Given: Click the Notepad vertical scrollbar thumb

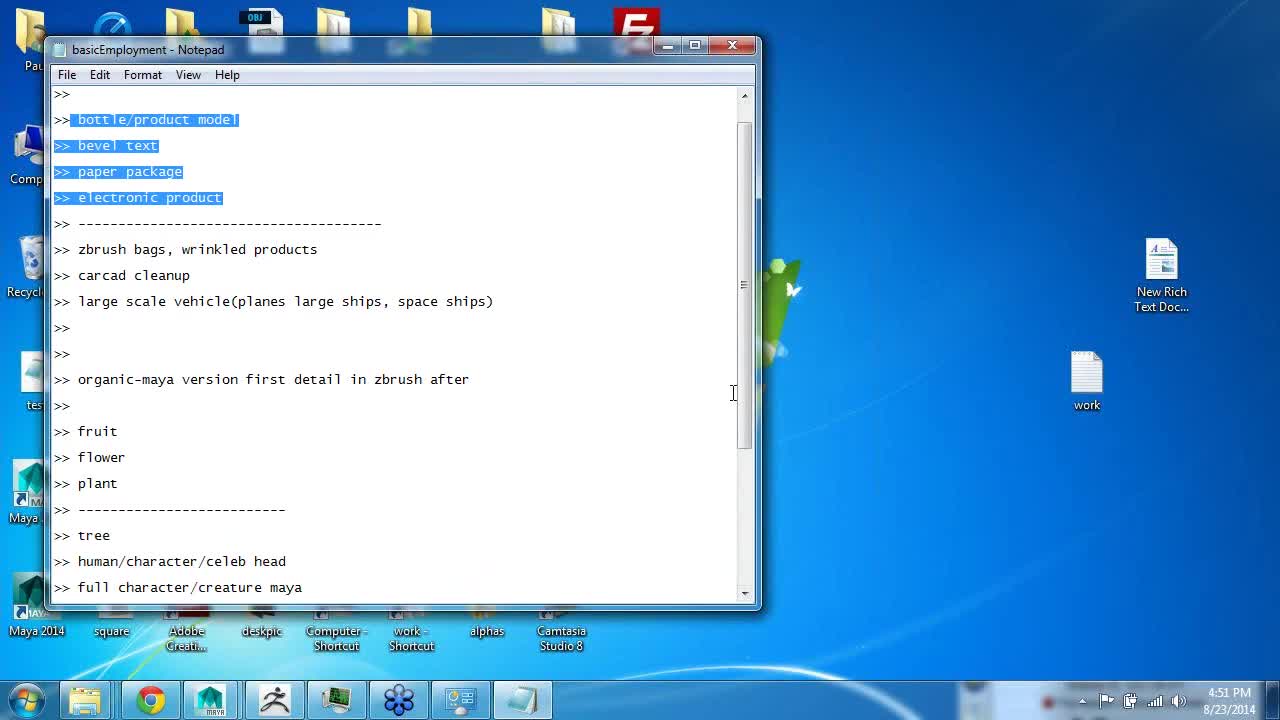Looking at the screenshot, I should tap(744, 285).
